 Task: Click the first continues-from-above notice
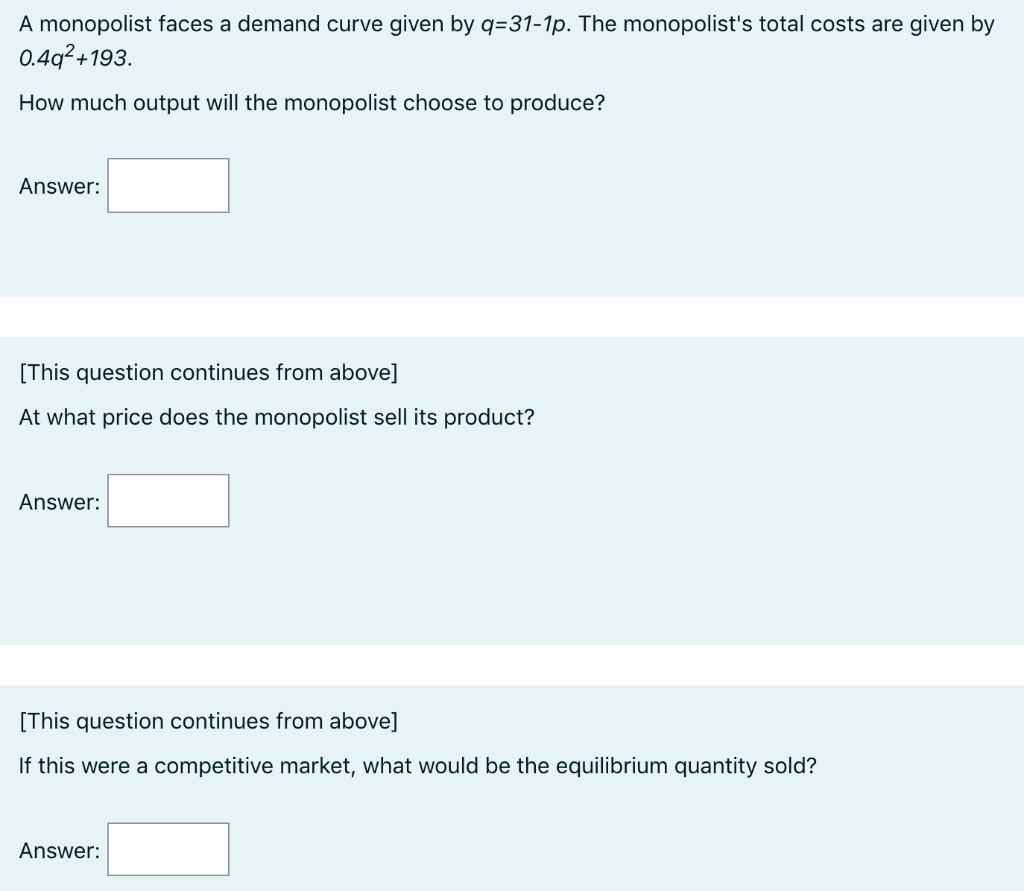point(207,372)
